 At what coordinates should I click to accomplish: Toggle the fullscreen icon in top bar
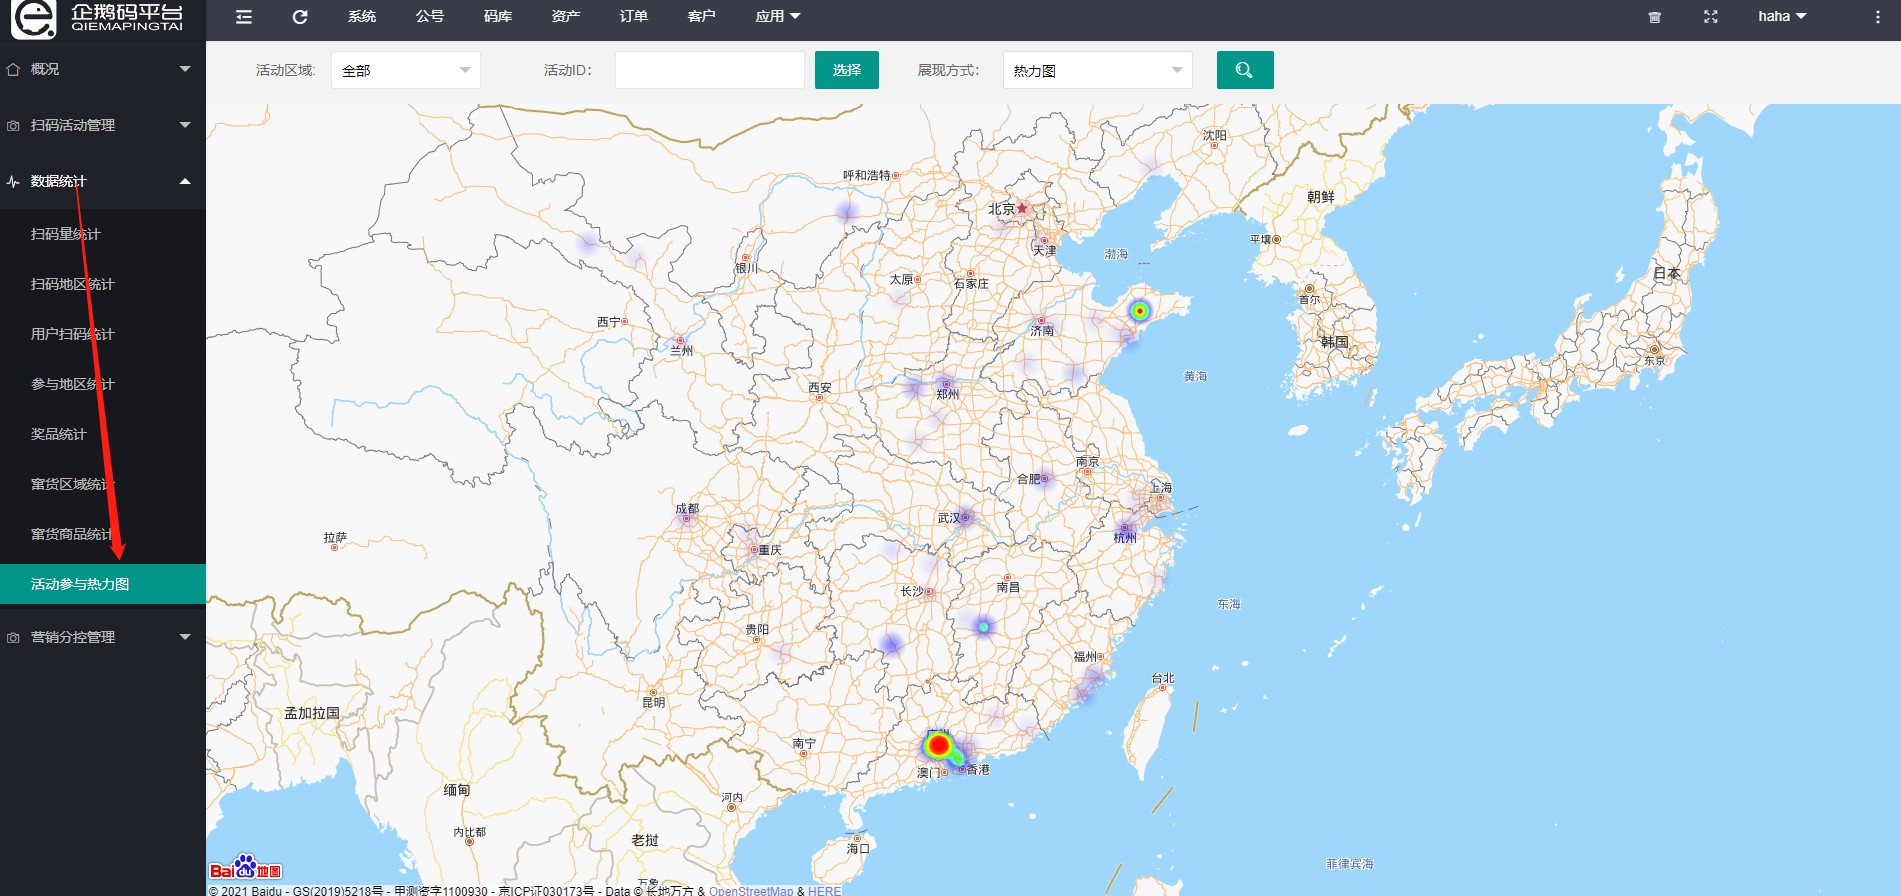(1711, 17)
